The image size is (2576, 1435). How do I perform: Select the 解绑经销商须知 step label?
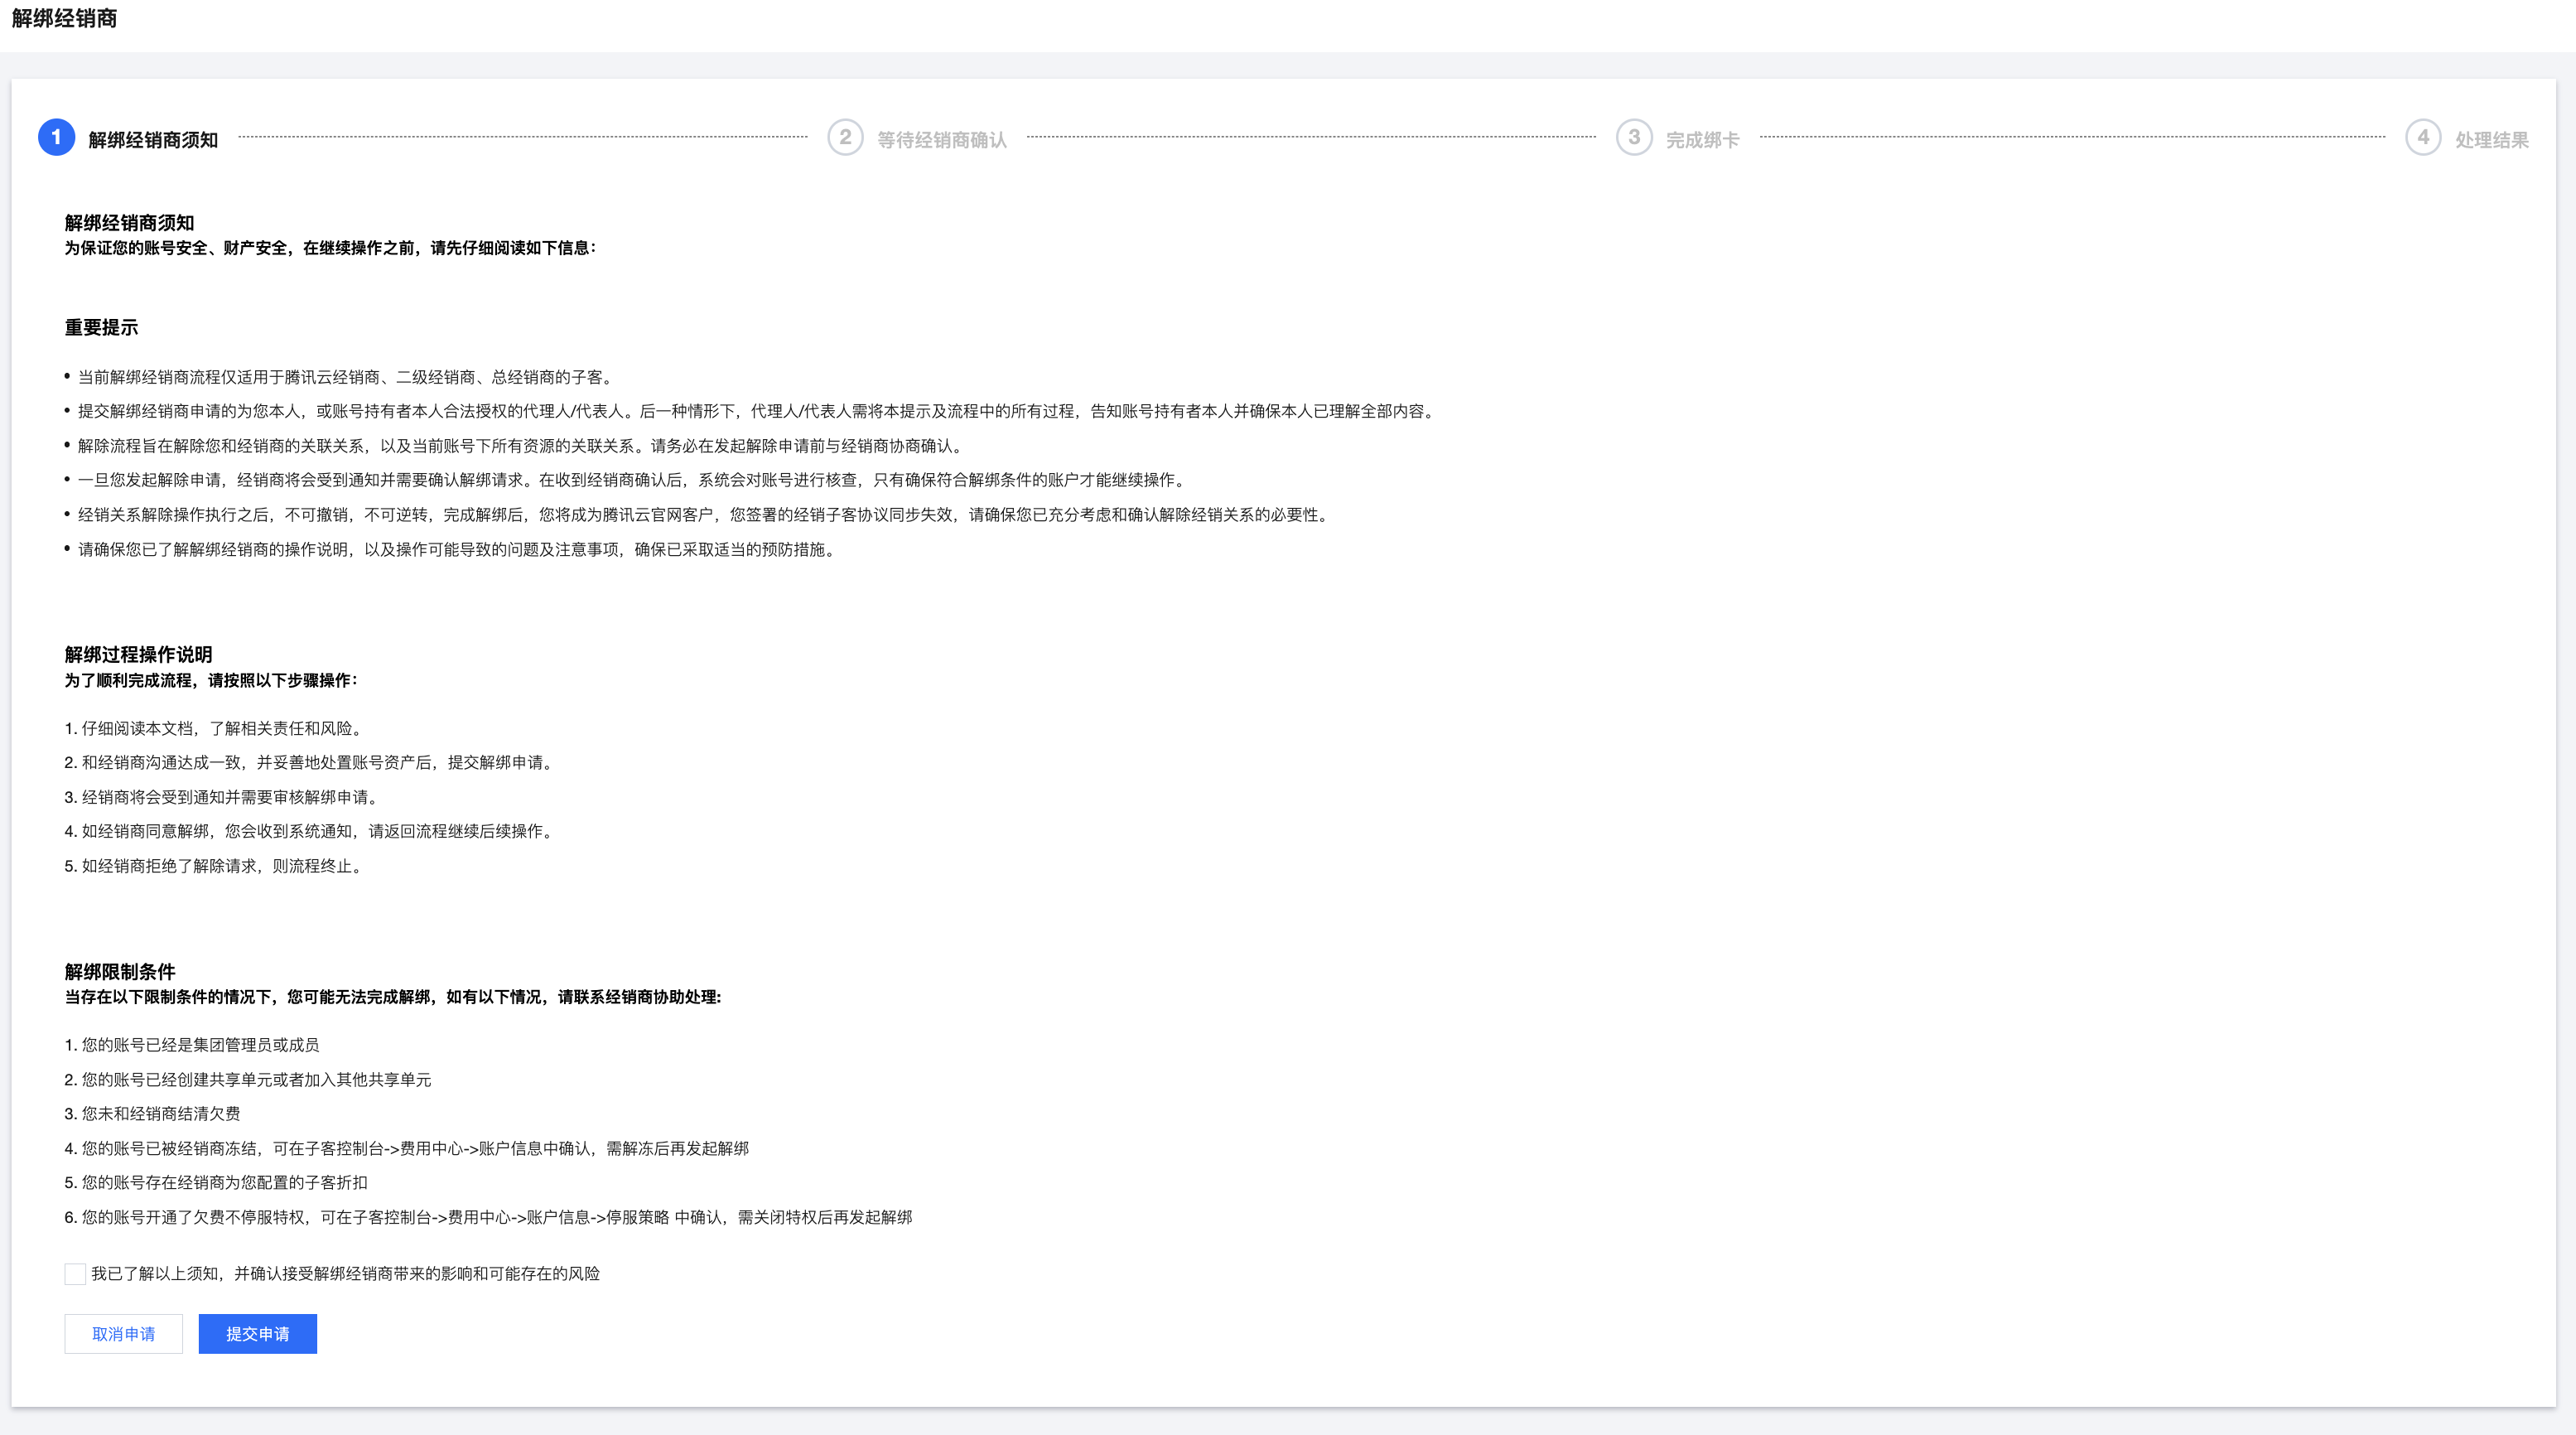pyautogui.click(x=153, y=140)
